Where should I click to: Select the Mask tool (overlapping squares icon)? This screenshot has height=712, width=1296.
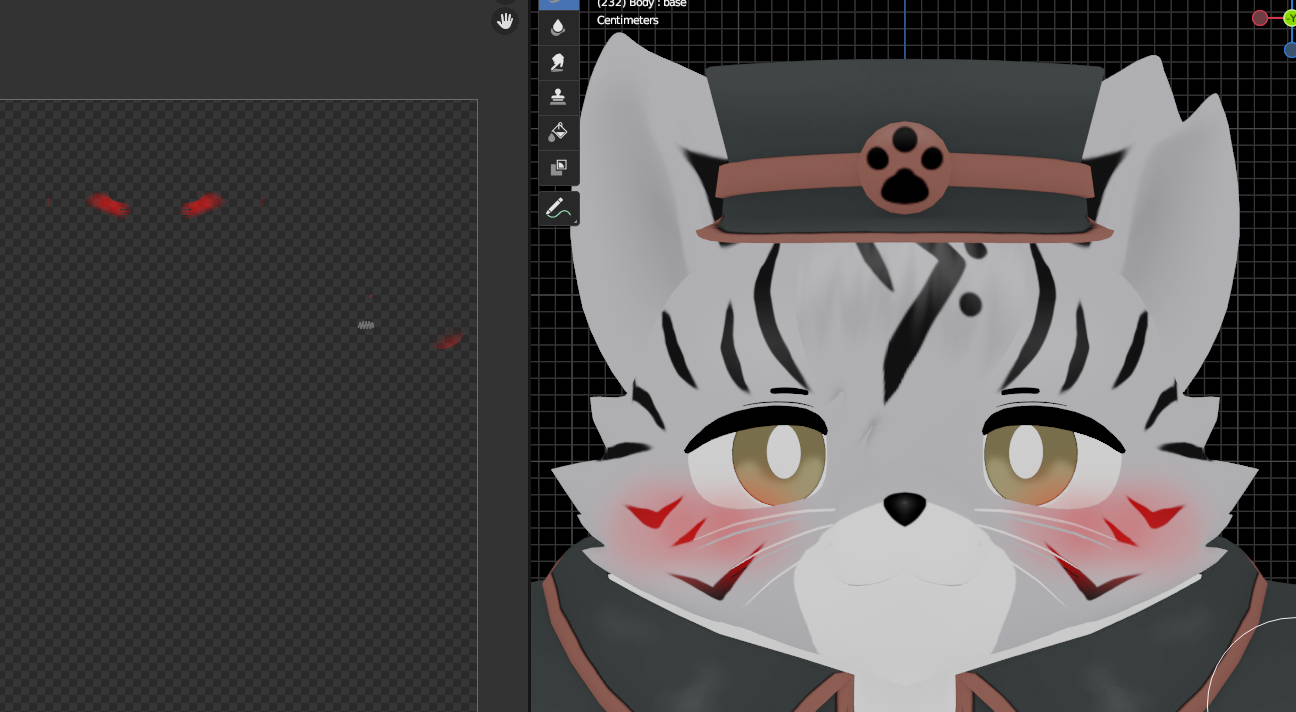pyautogui.click(x=558, y=167)
